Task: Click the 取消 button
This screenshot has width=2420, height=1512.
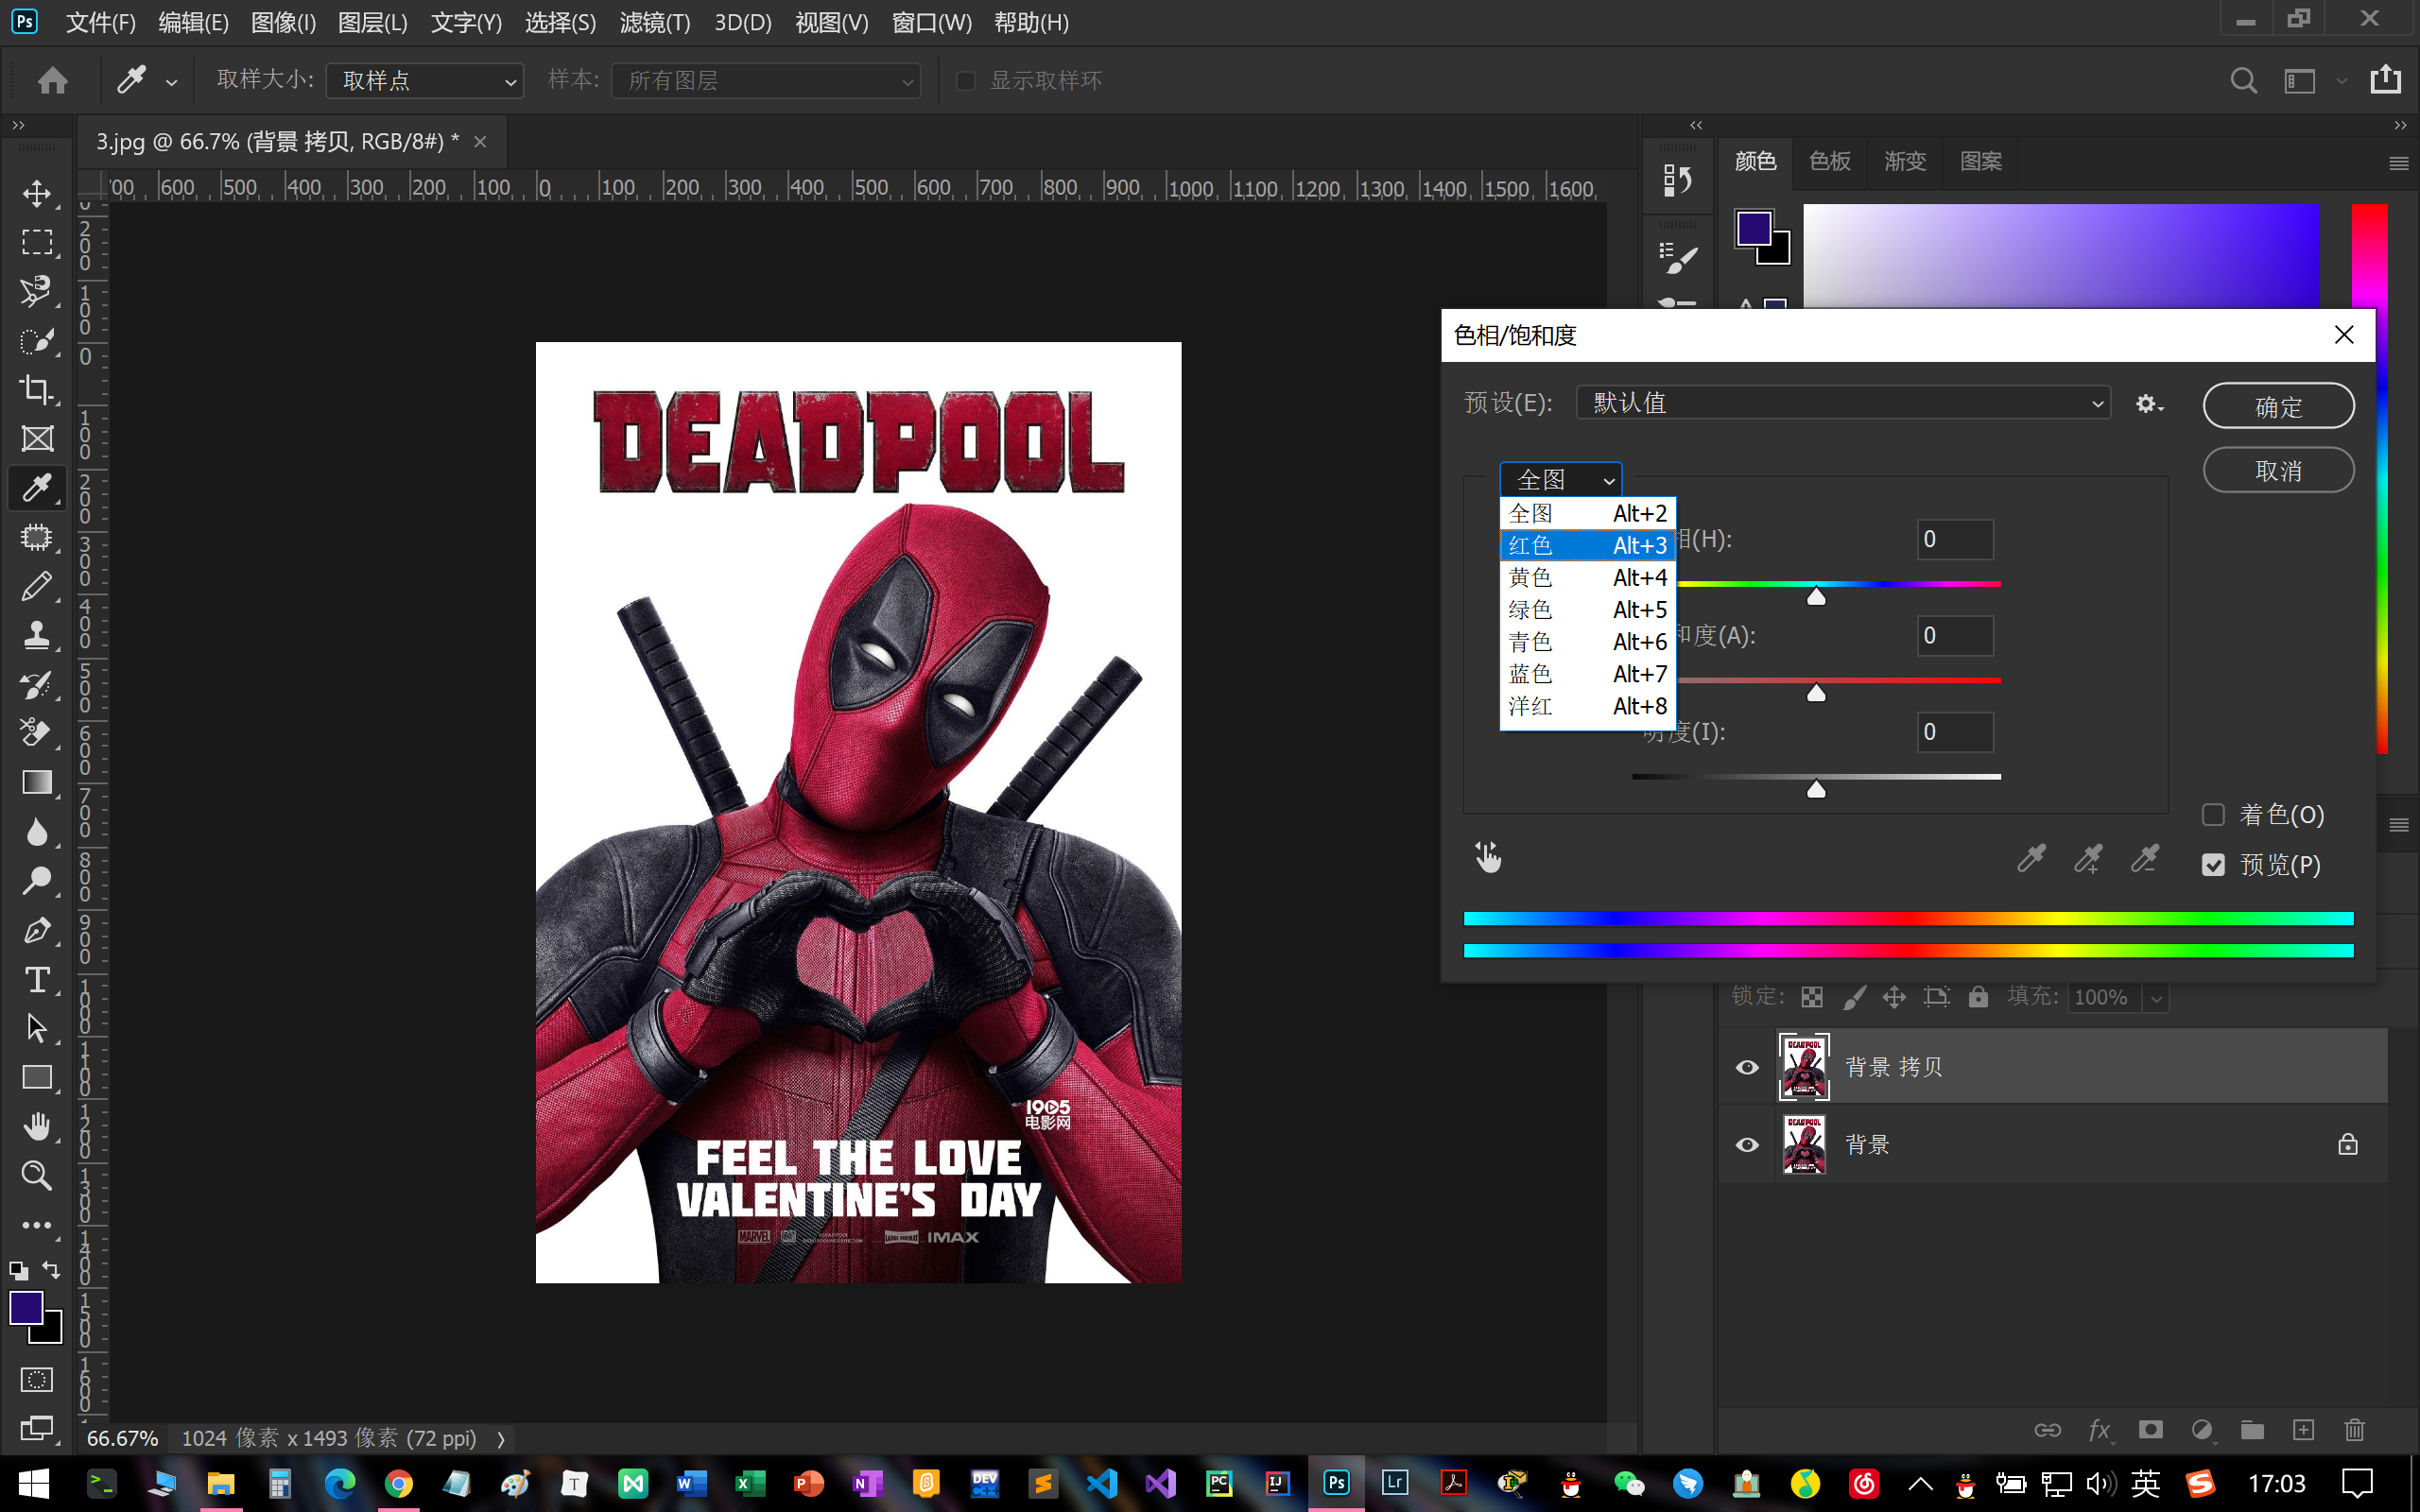Action: point(2278,470)
